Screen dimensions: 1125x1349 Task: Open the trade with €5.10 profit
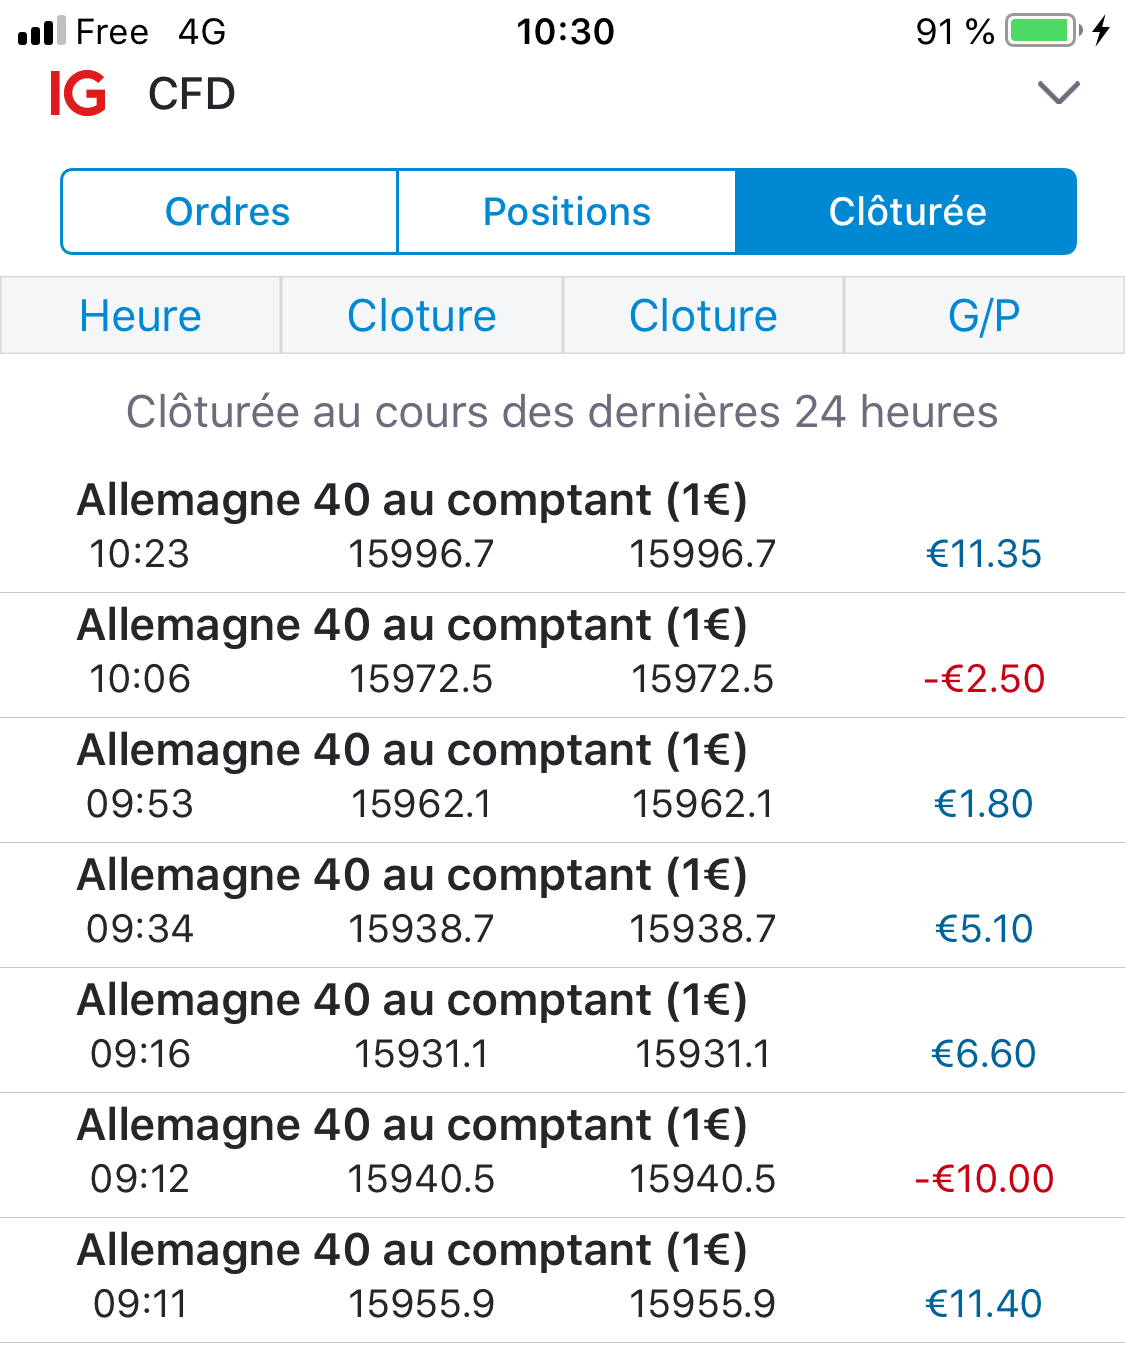(x=562, y=903)
